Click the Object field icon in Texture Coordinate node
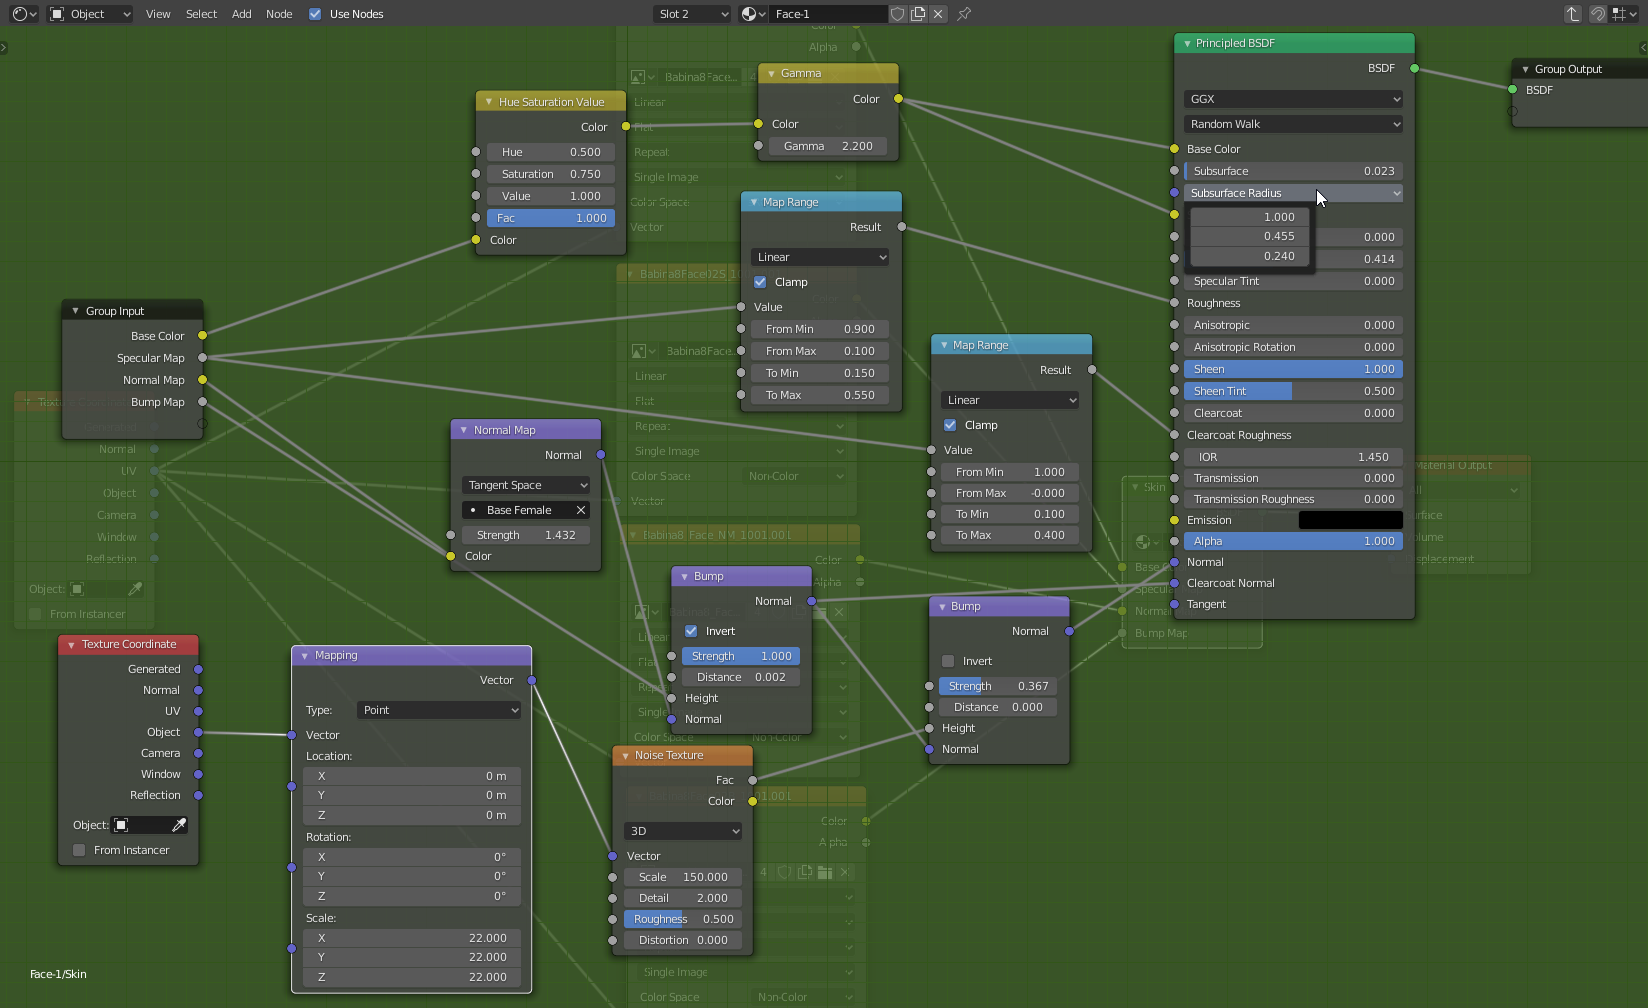The height and width of the screenshot is (1008, 1648). (x=121, y=825)
